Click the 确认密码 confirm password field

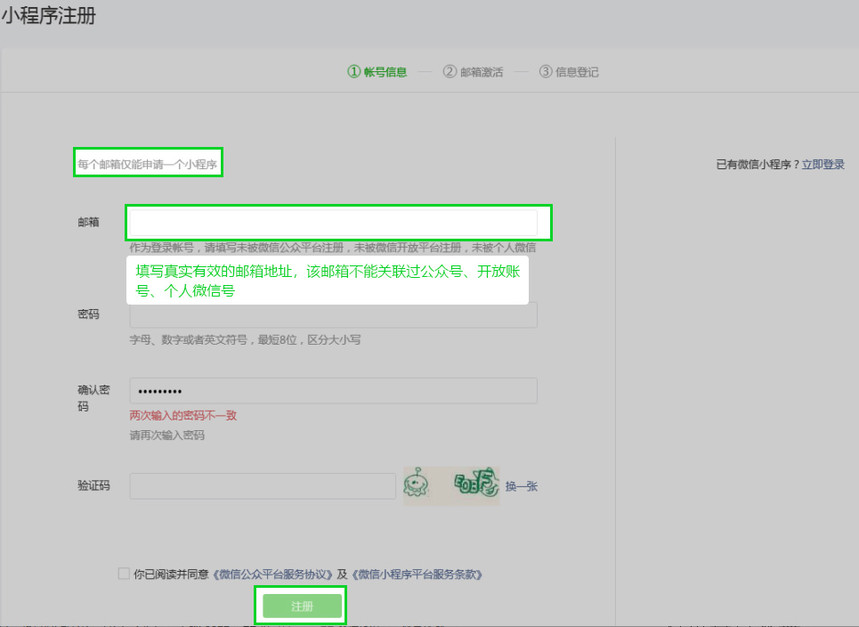click(333, 390)
